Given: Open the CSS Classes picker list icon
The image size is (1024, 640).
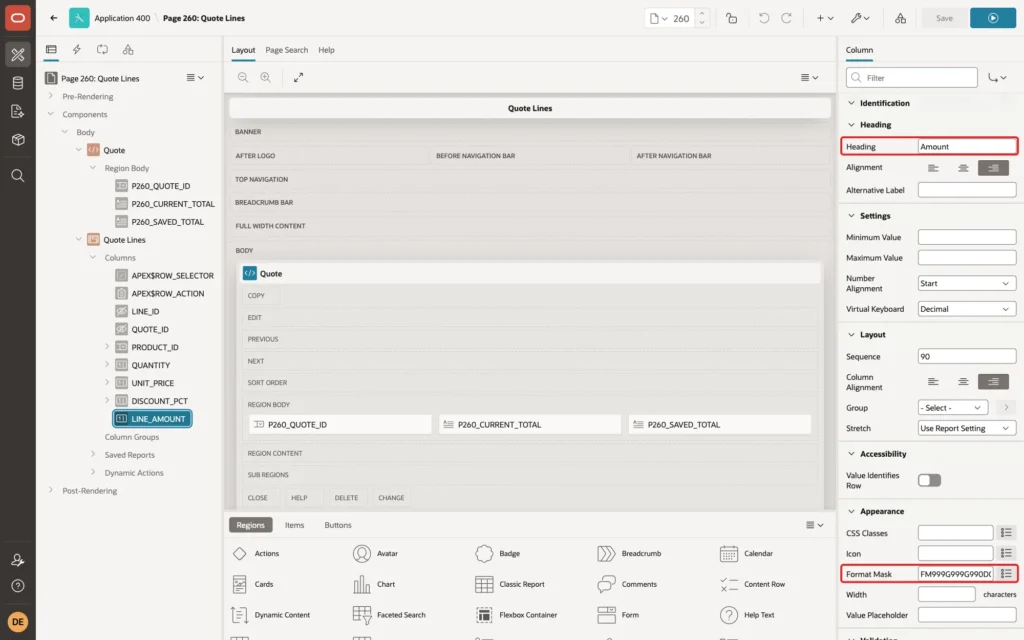Looking at the screenshot, I should [1006, 533].
